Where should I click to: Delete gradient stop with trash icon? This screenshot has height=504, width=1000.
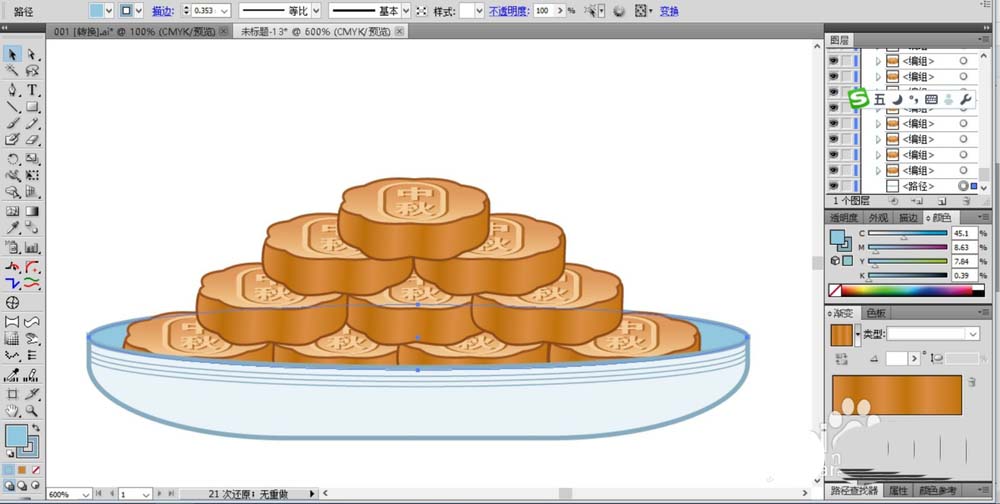(971, 382)
